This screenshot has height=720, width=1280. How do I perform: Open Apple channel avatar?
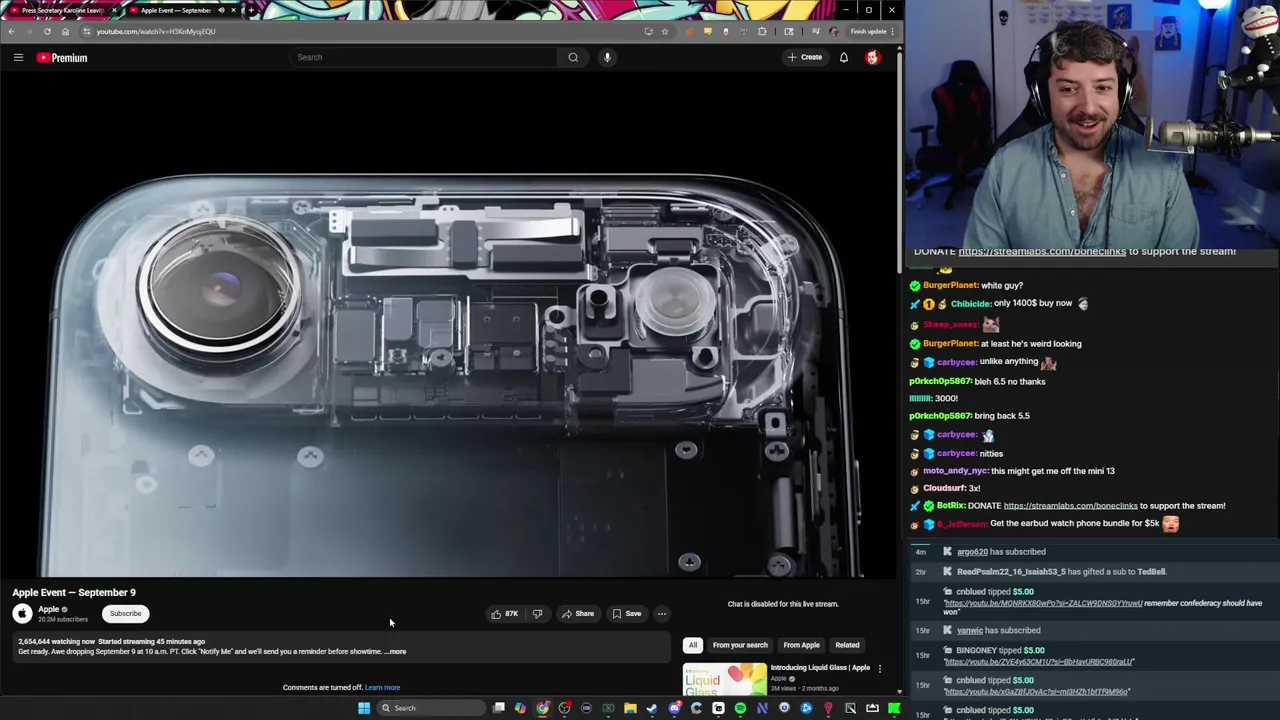coord(22,613)
